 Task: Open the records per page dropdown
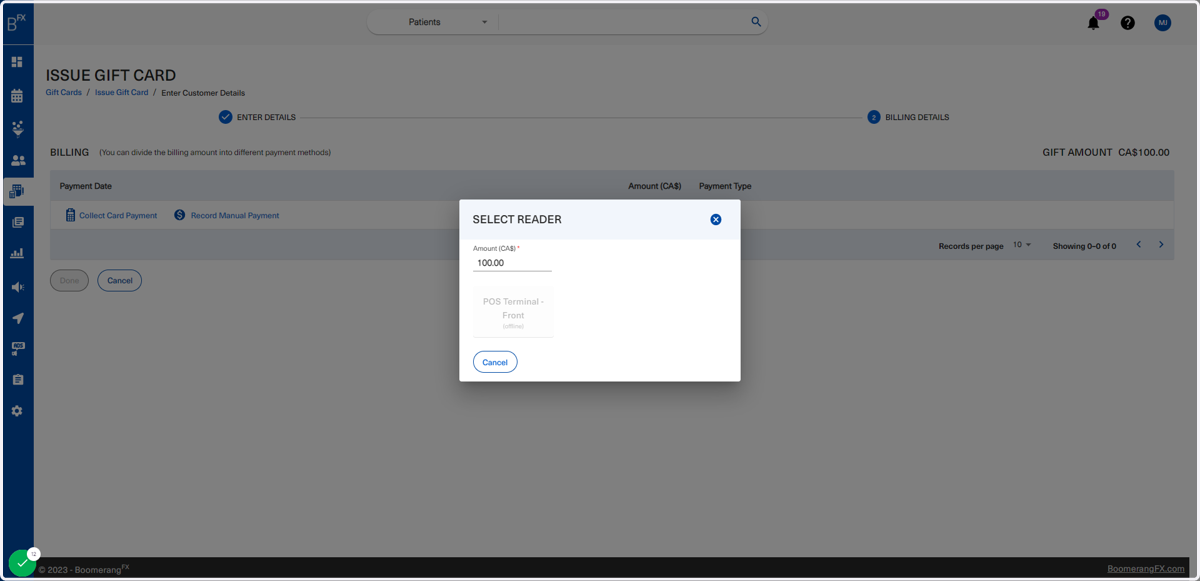pos(1021,245)
